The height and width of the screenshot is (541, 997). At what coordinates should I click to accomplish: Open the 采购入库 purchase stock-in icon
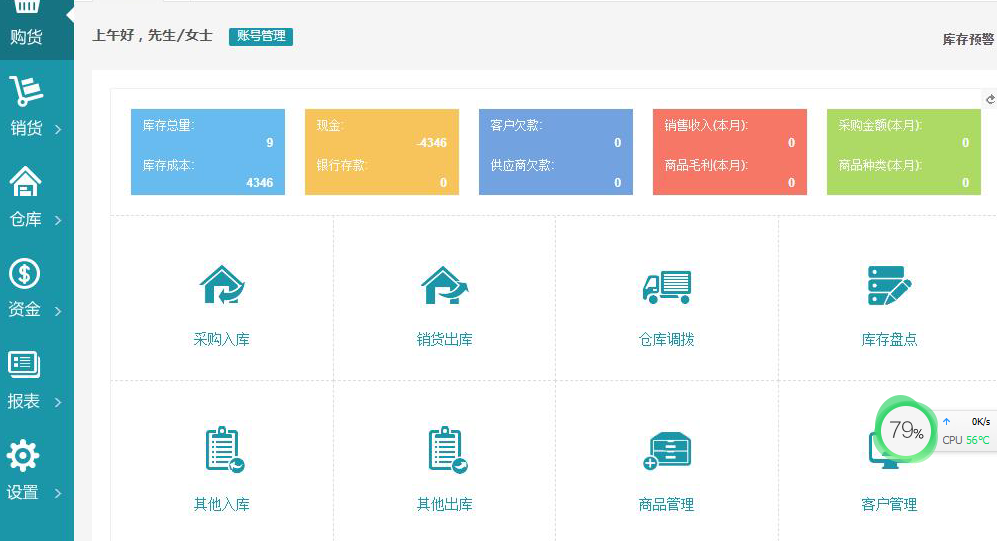coord(222,285)
